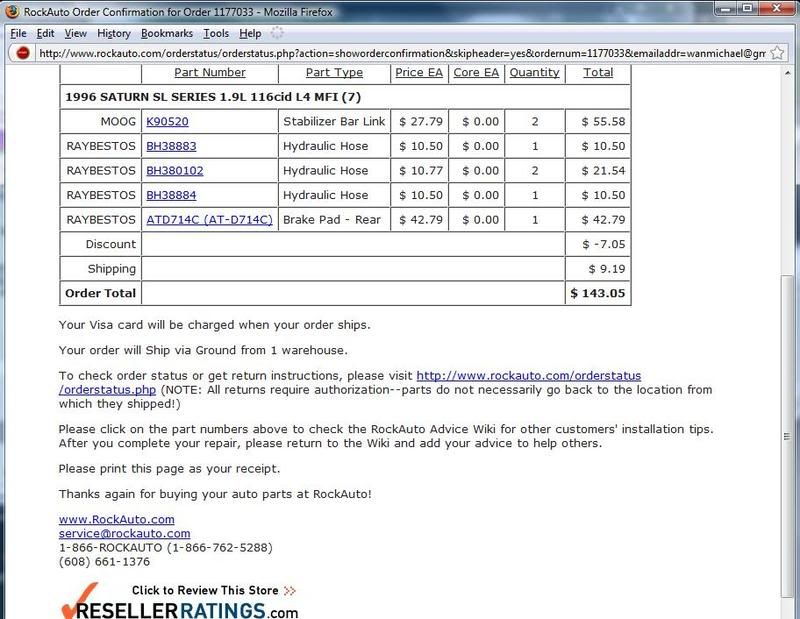Click the URL address field

pos(402,53)
